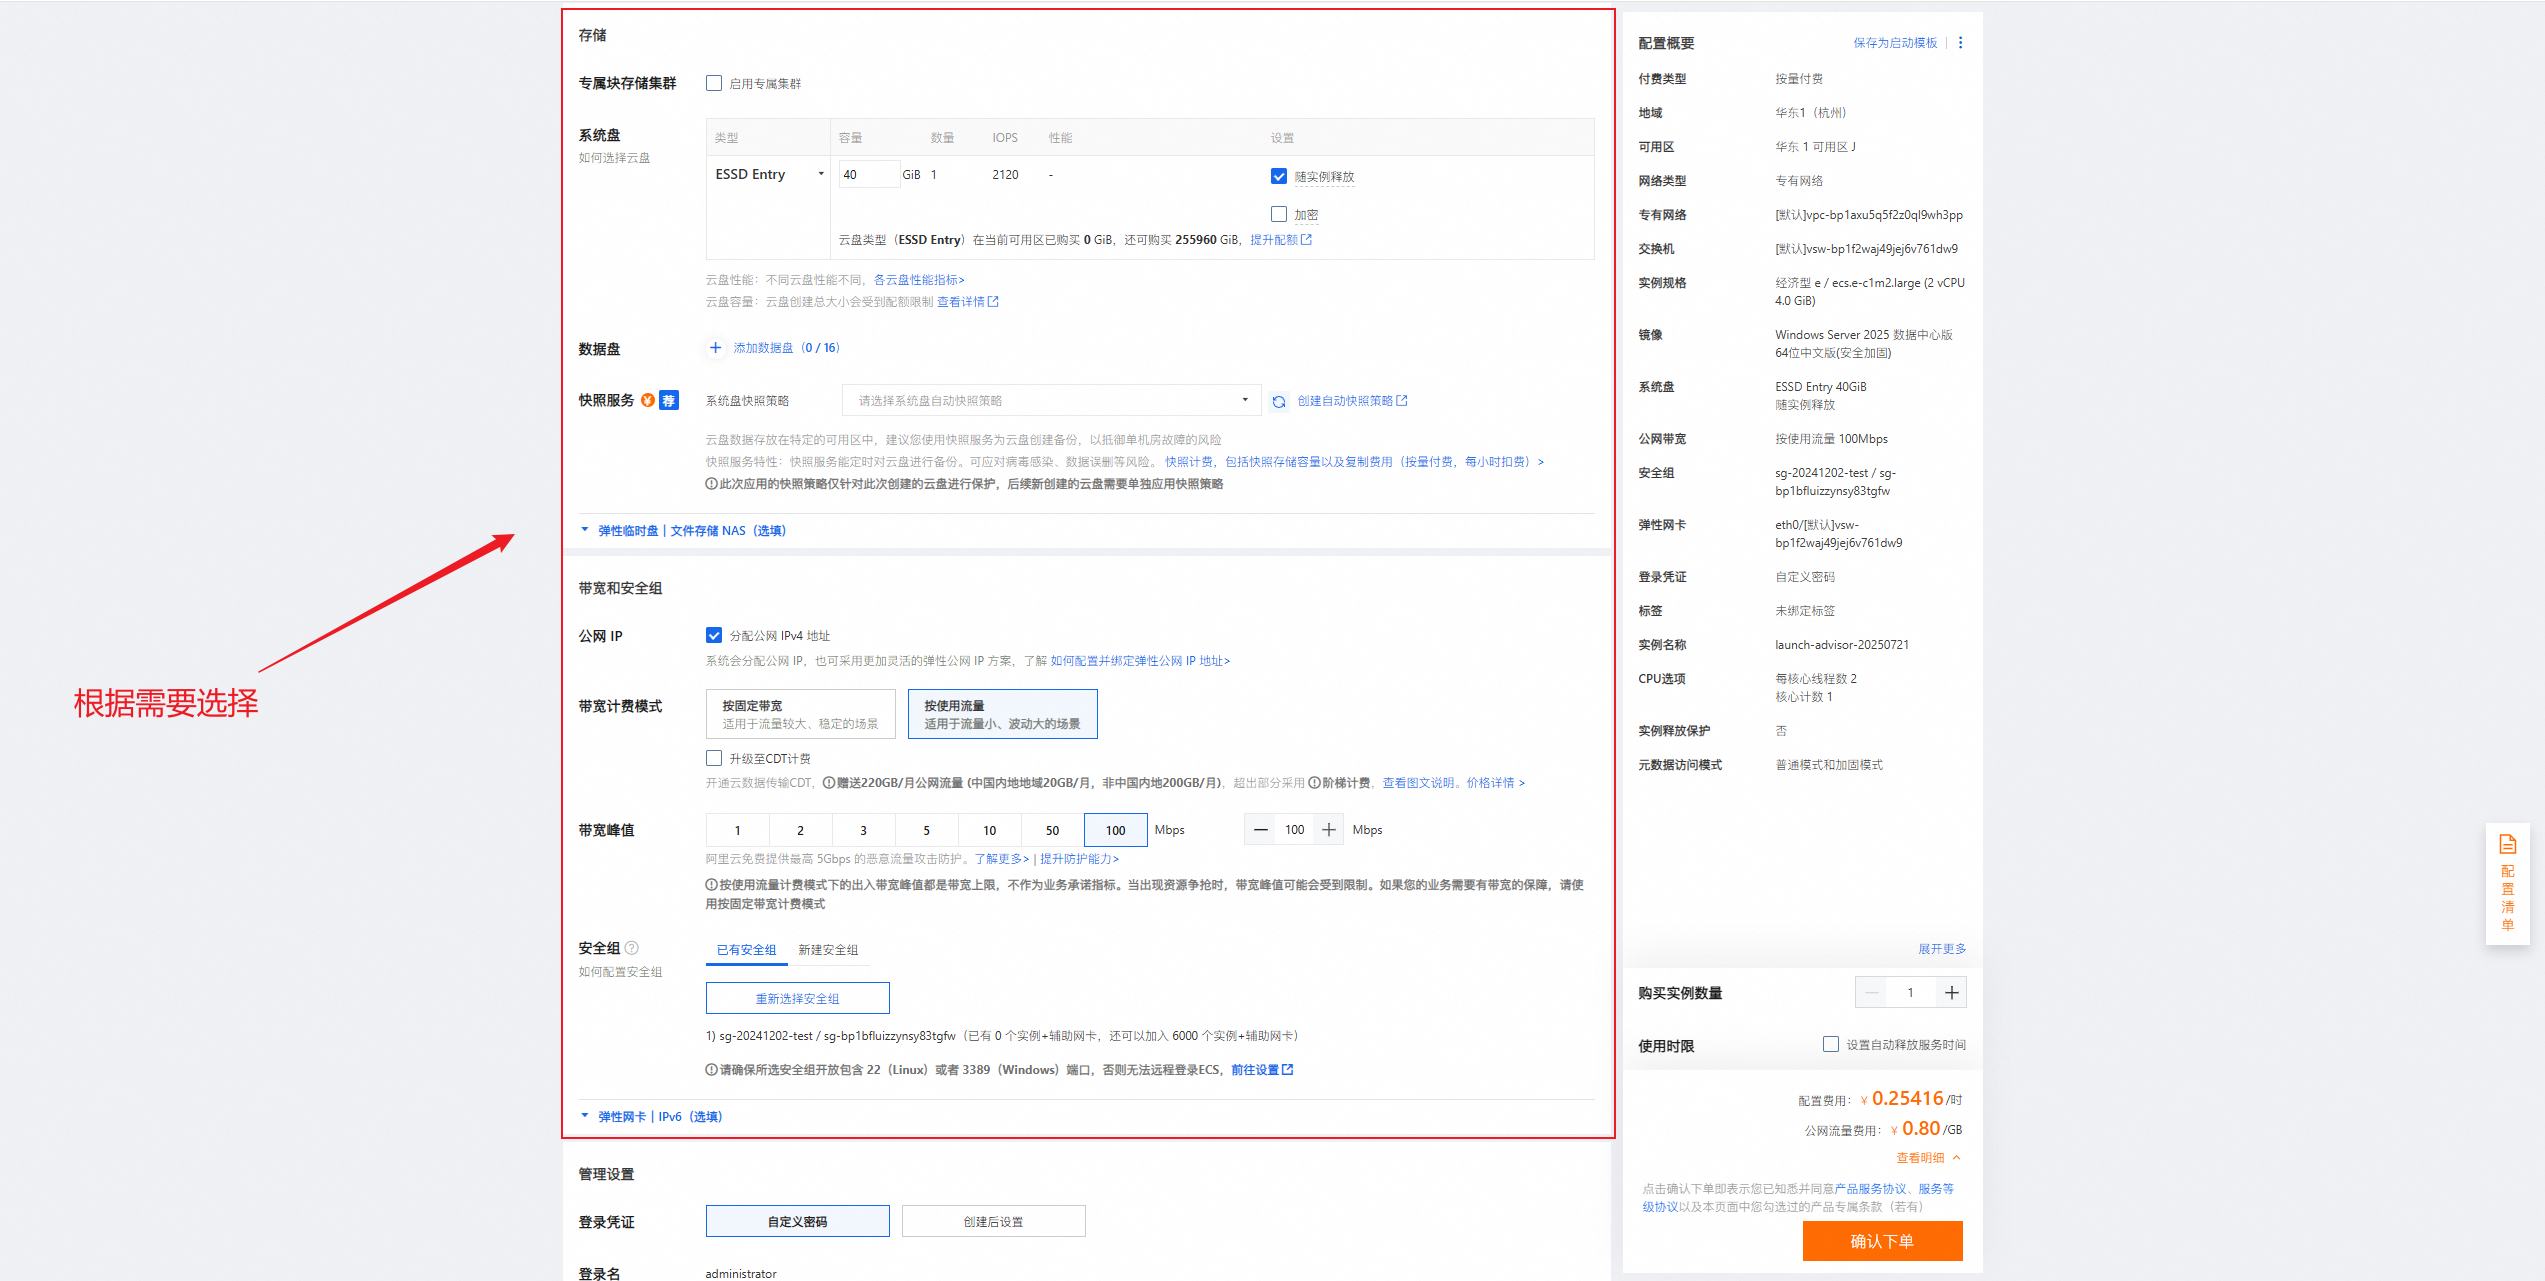
Task: Open the system disk snapshot policy dropdown
Action: pyautogui.click(x=1050, y=401)
